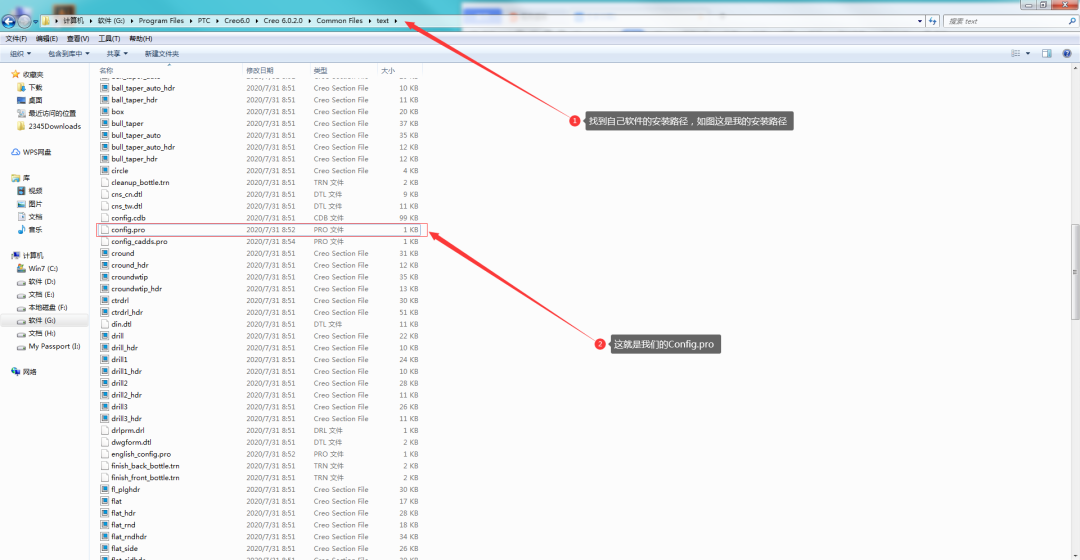Select dwgform.dtl file name

[x=131, y=443]
